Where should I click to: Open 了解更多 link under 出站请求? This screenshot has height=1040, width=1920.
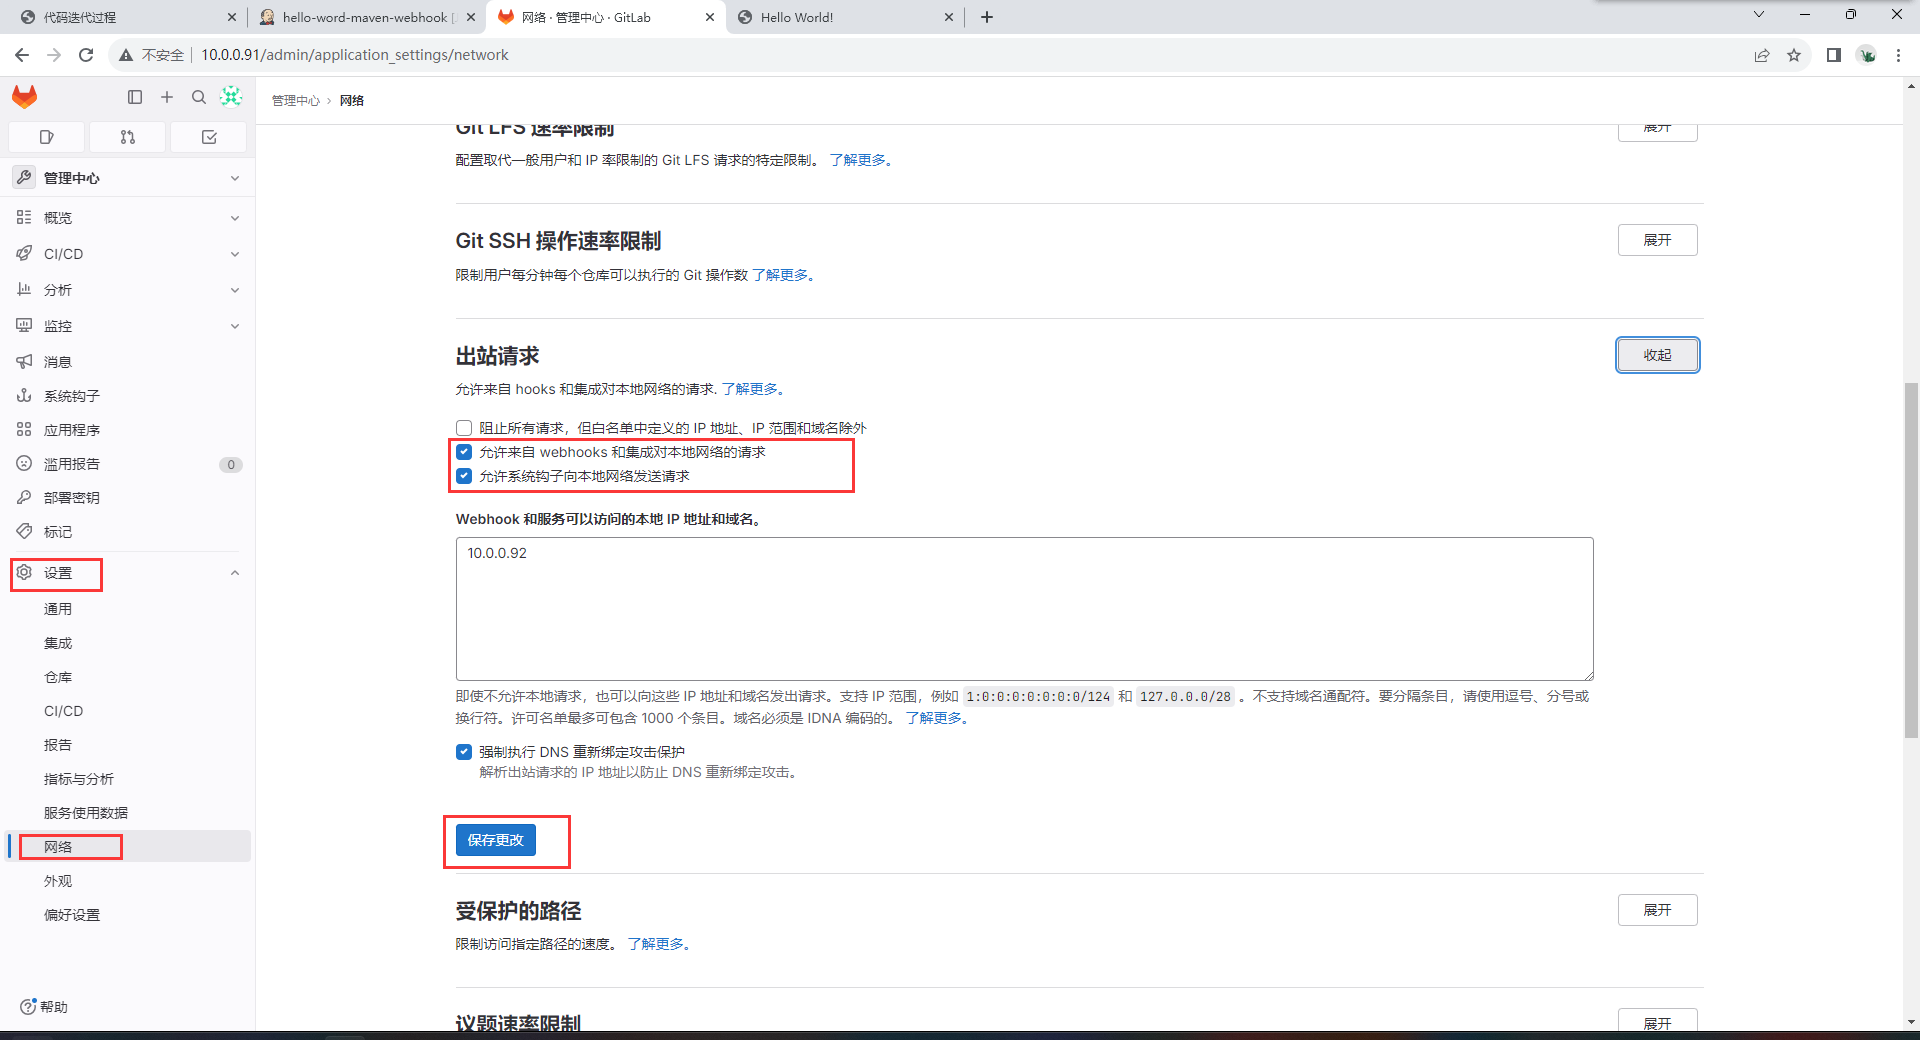pos(750,389)
